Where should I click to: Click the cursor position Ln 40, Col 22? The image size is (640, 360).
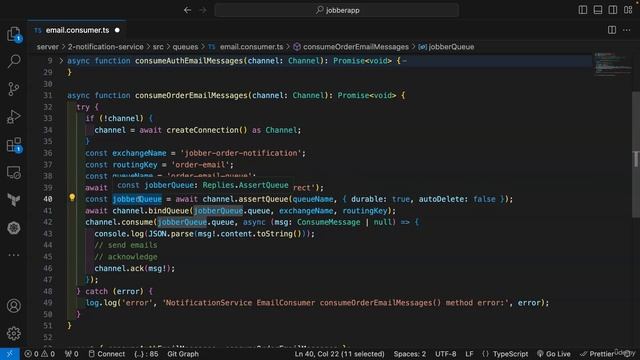tap(340, 354)
